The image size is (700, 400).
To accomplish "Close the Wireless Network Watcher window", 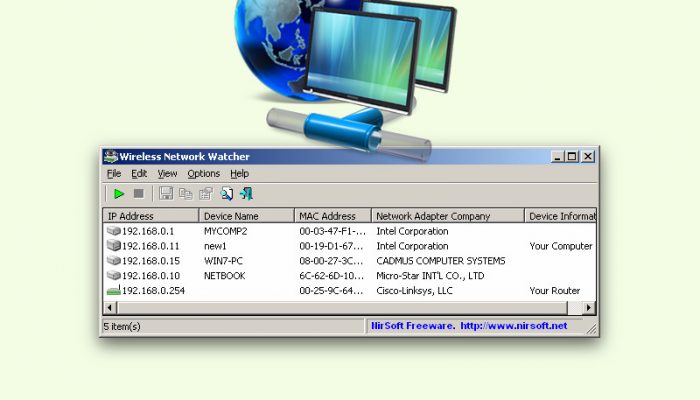I will [x=588, y=157].
